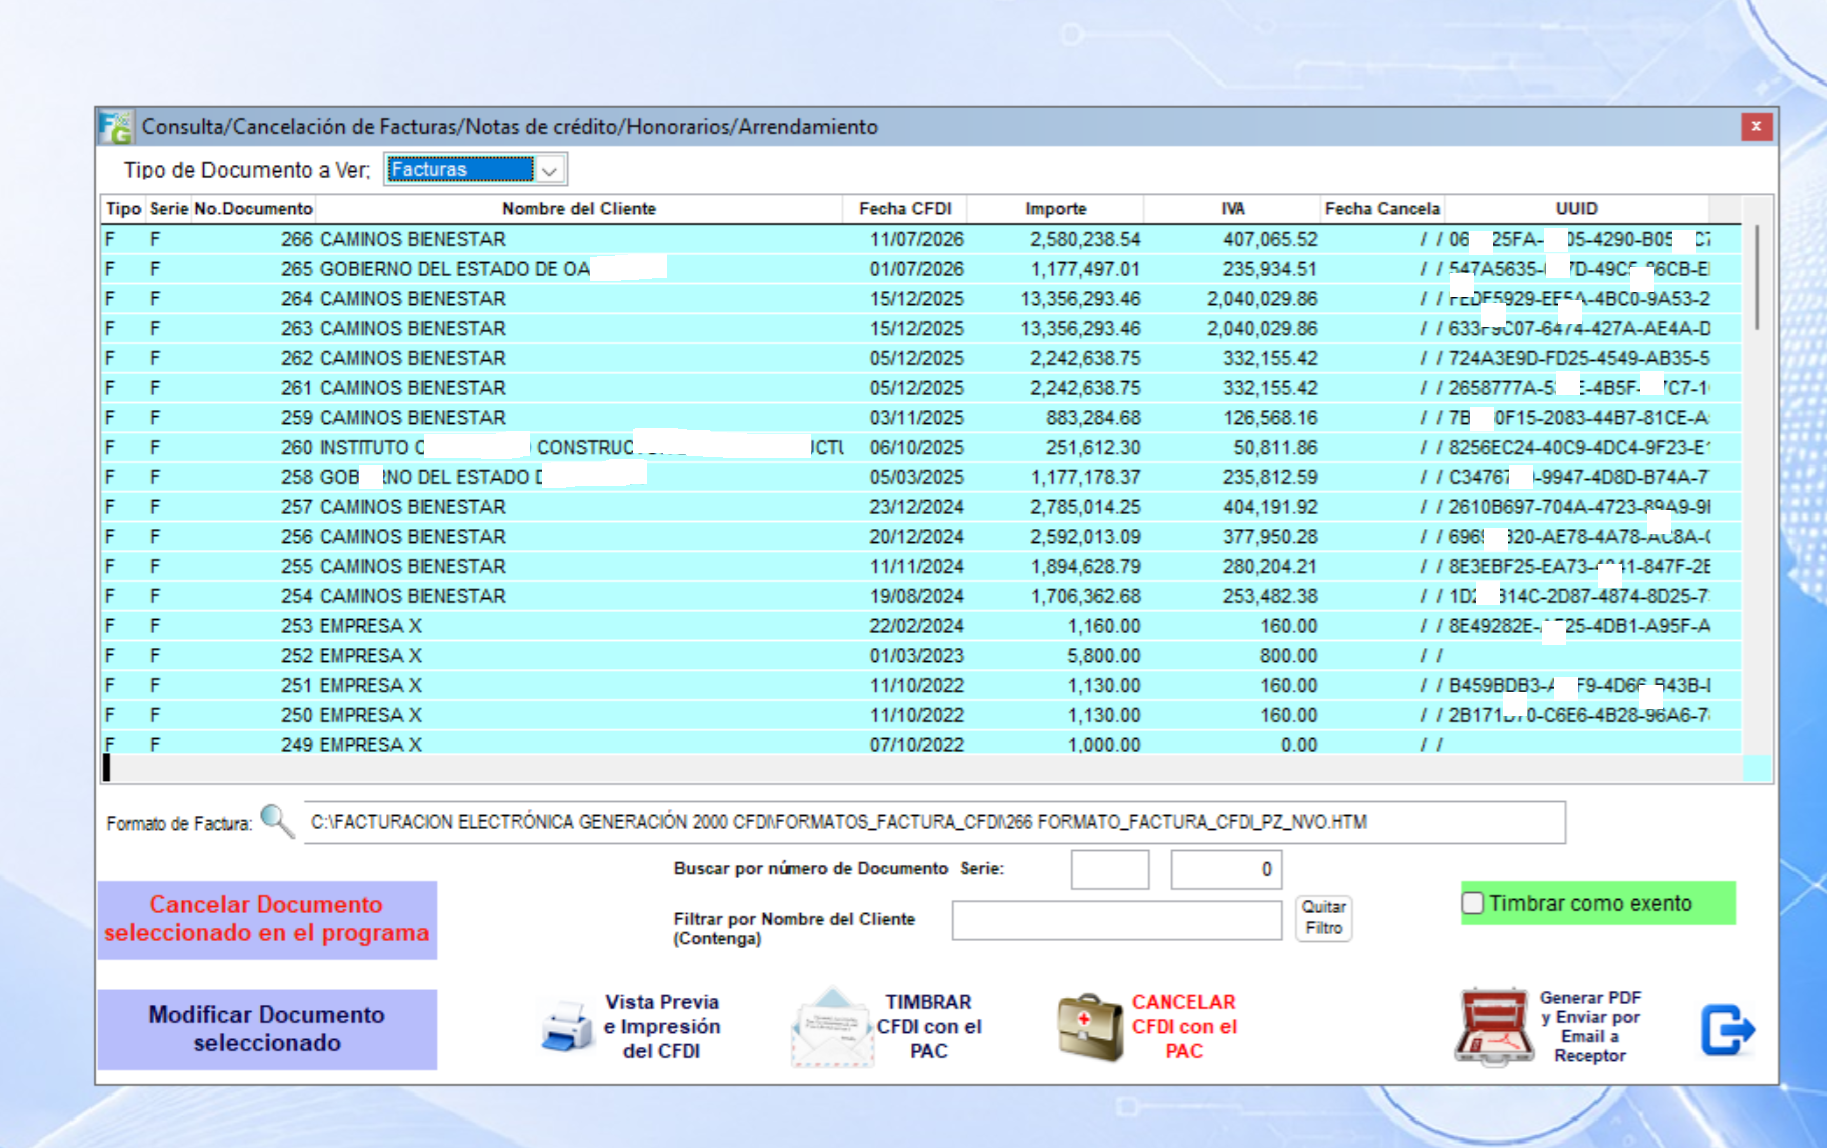The height and width of the screenshot is (1148, 1827).
Task: Click the red briefcase Generar PDF icon
Action: pyautogui.click(x=1494, y=1027)
